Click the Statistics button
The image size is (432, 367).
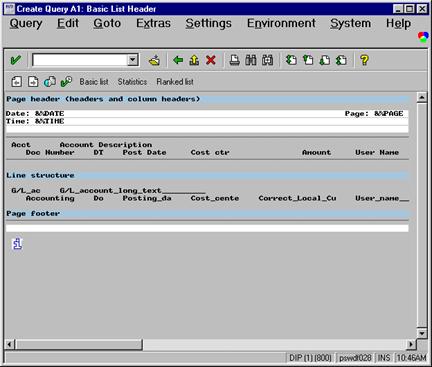[132, 82]
